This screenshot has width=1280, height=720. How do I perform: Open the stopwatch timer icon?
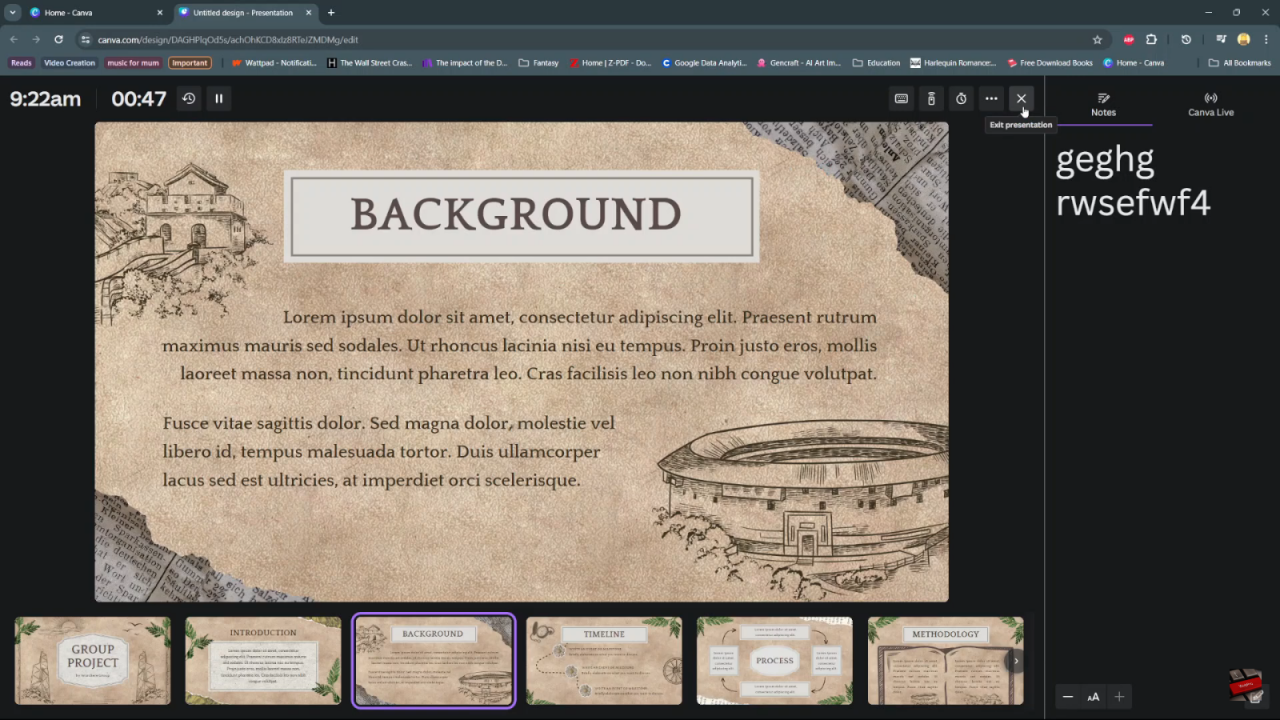pyautogui.click(x=961, y=98)
